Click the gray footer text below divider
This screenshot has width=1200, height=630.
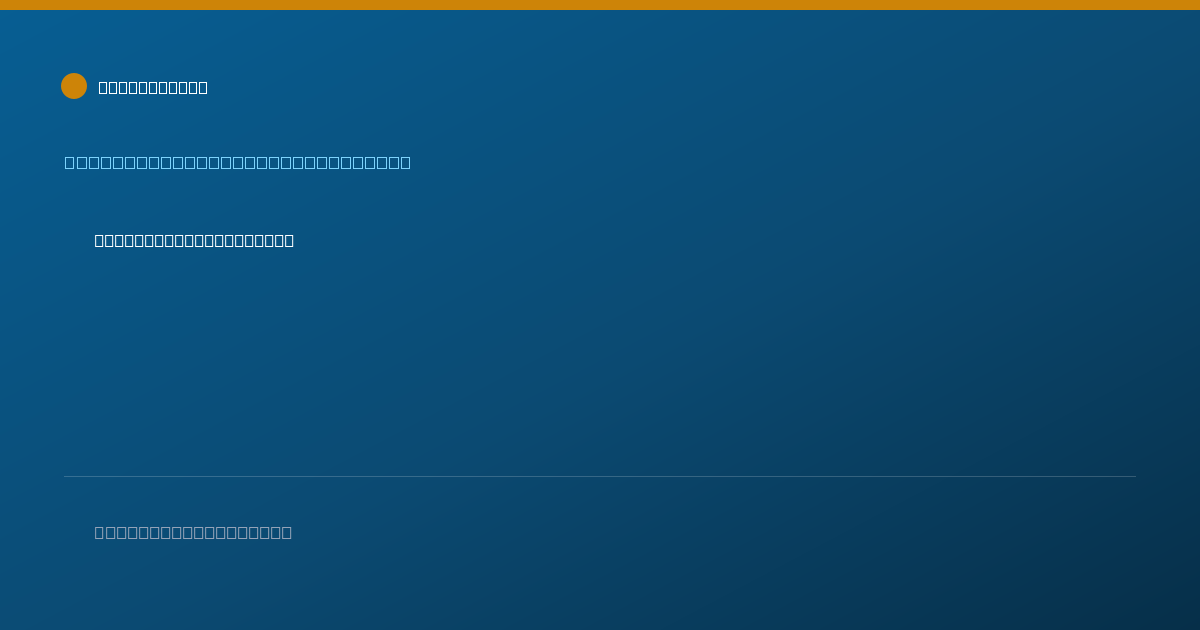point(193,532)
